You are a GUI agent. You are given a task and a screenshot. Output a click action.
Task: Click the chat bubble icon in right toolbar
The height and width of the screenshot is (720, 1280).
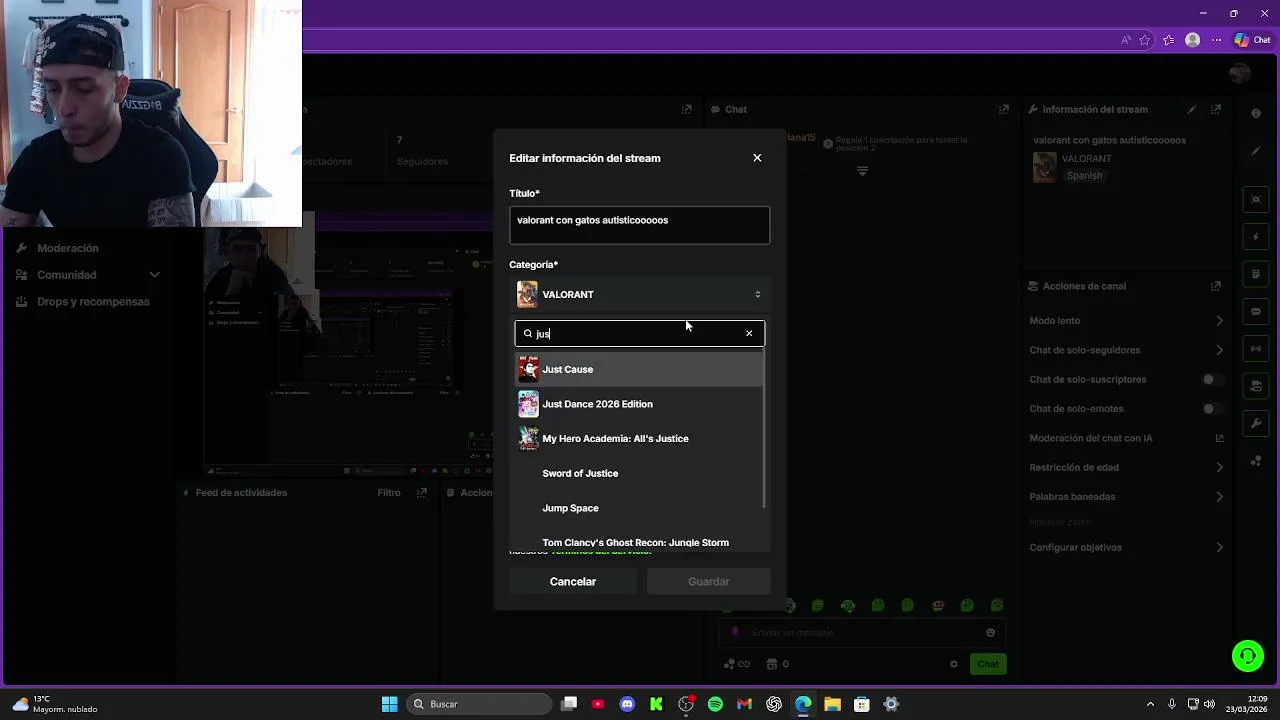tap(1256, 312)
